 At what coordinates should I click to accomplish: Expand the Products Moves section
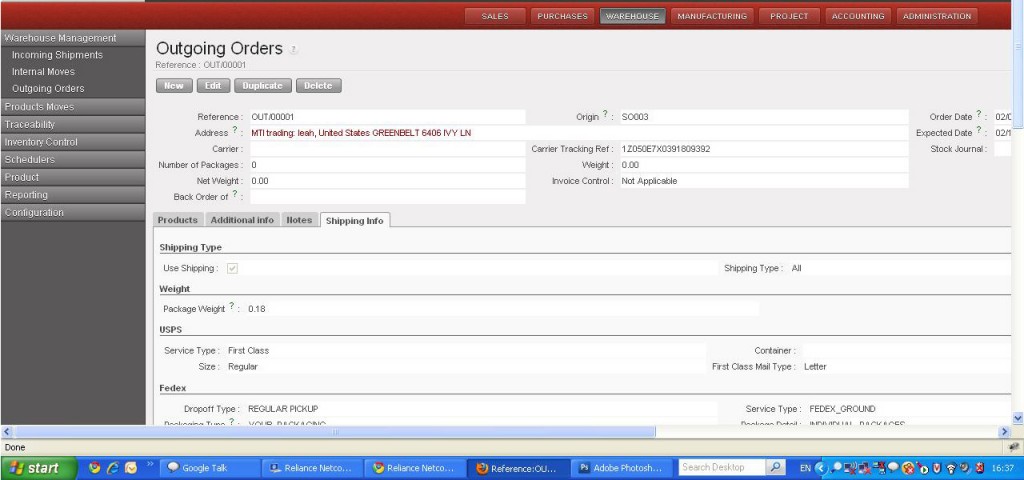[72, 106]
